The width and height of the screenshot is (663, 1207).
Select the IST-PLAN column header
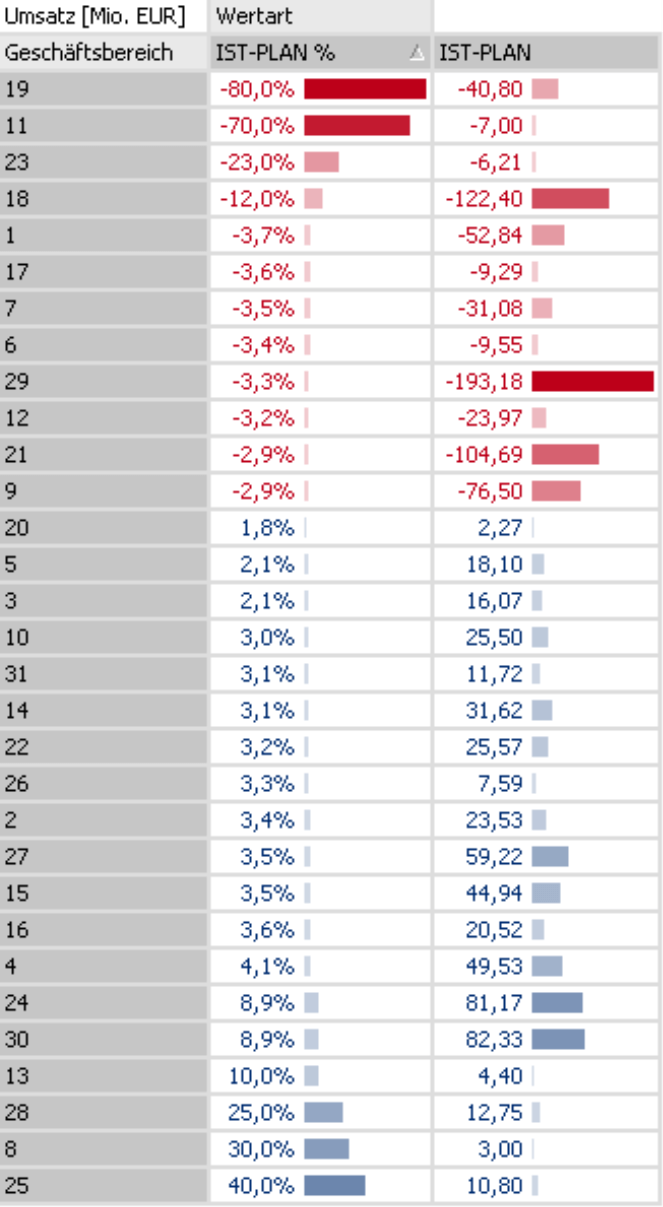click(x=485, y=53)
